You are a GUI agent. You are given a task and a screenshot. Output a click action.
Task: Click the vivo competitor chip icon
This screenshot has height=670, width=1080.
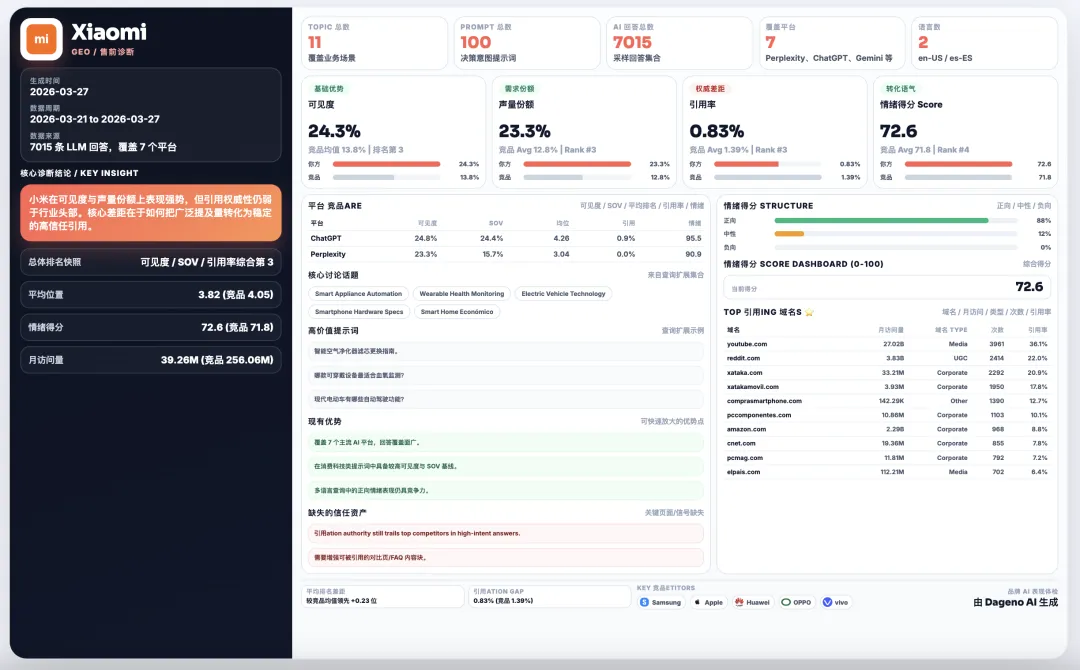(827, 603)
